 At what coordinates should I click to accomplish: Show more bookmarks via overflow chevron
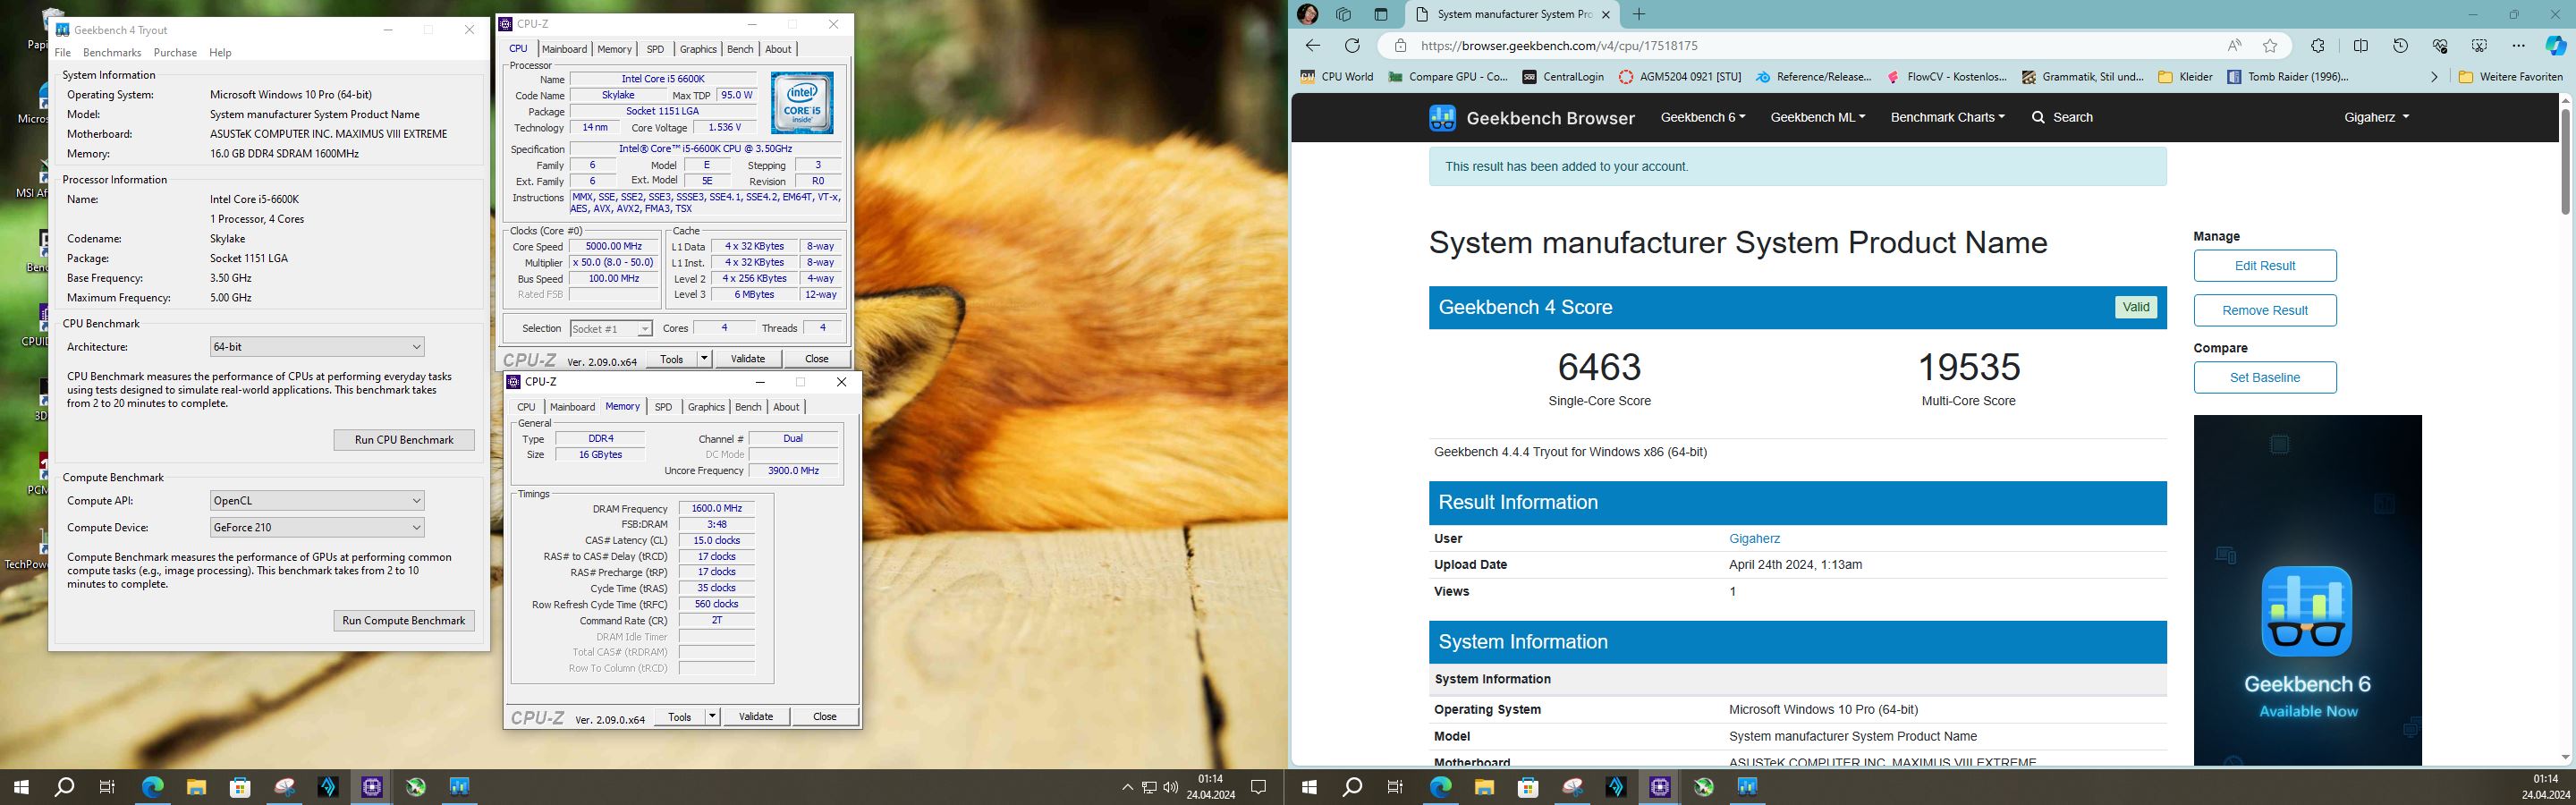click(x=2433, y=76)
